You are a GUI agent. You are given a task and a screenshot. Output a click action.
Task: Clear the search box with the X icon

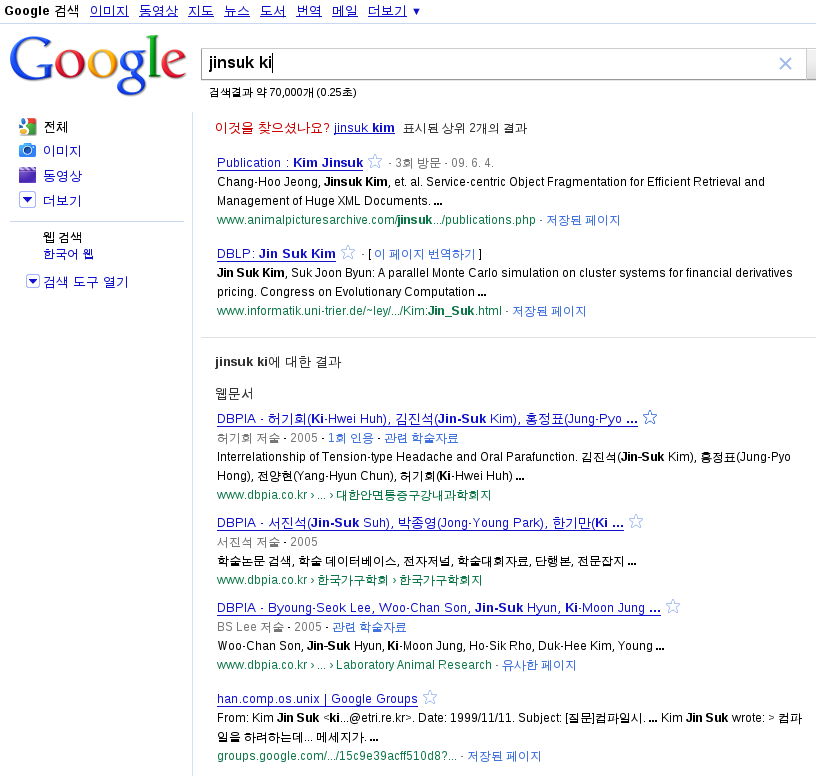(x=785, y=63)
